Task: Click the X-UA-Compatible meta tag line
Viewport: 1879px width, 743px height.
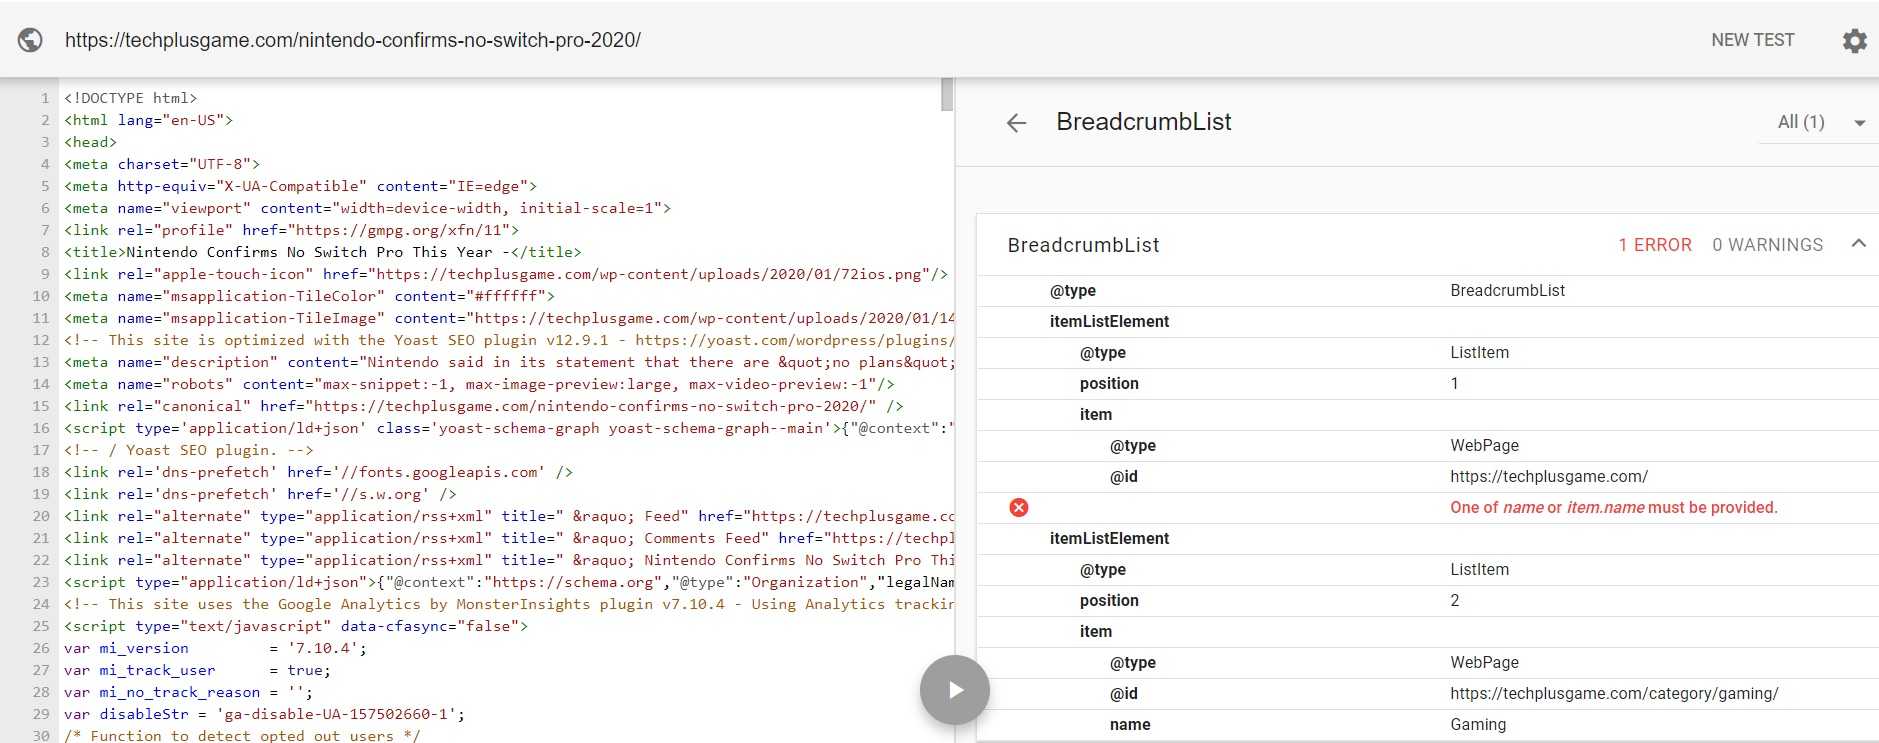Action: coord(300,186)
